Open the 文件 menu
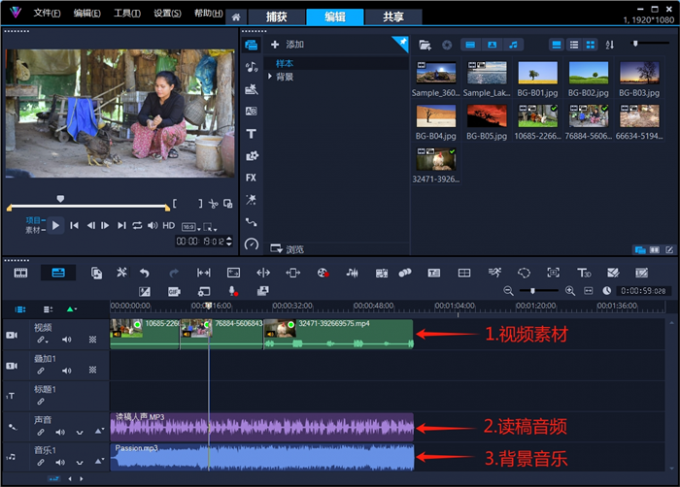Viewport: 680px width, 487px height. point(47,13)
